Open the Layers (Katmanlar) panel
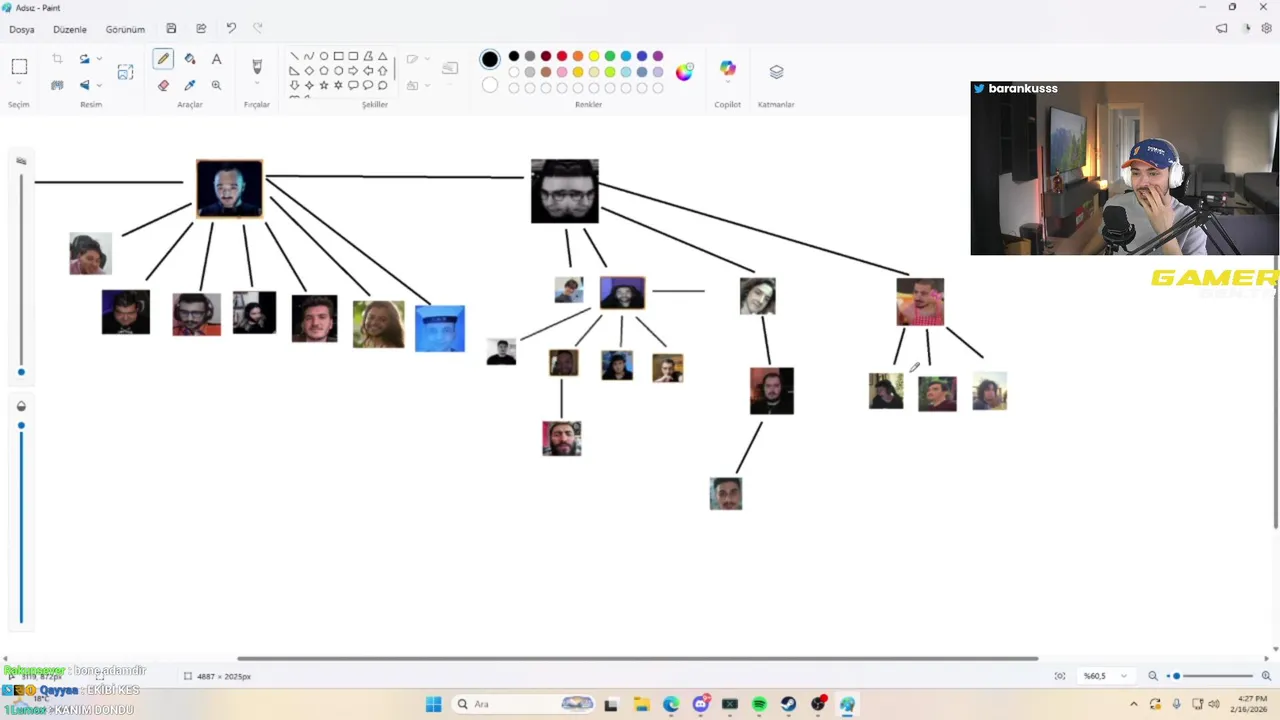1280x720 pixels. pos(776,72)
